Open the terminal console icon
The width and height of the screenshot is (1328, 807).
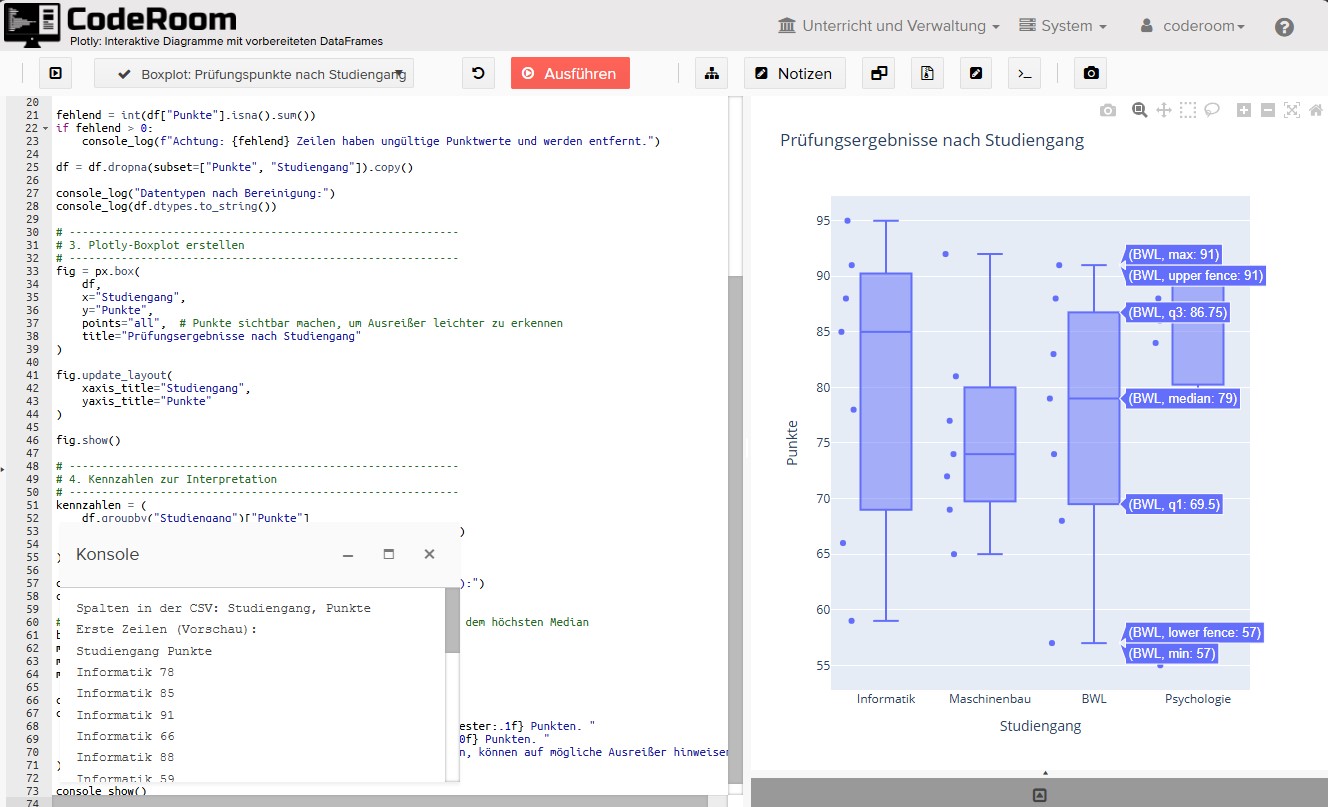click(1025, 73)
